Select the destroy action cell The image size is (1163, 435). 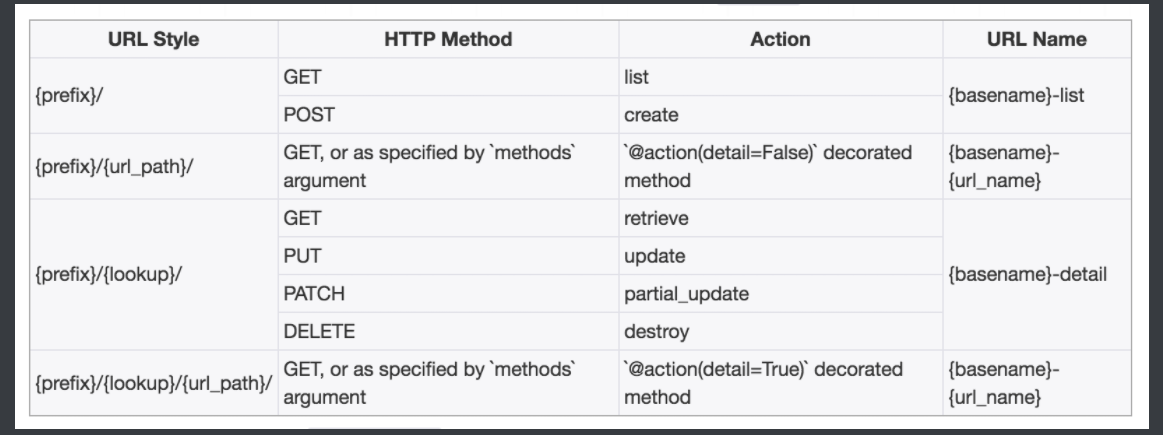point(656,330)
